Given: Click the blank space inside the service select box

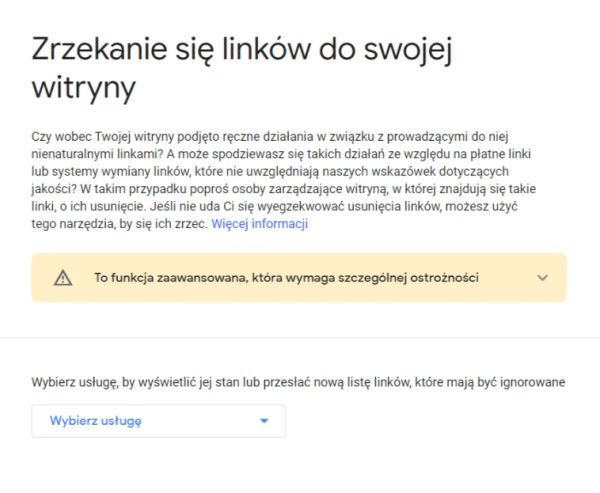Looking at the screenshot, I should [199, 421].
